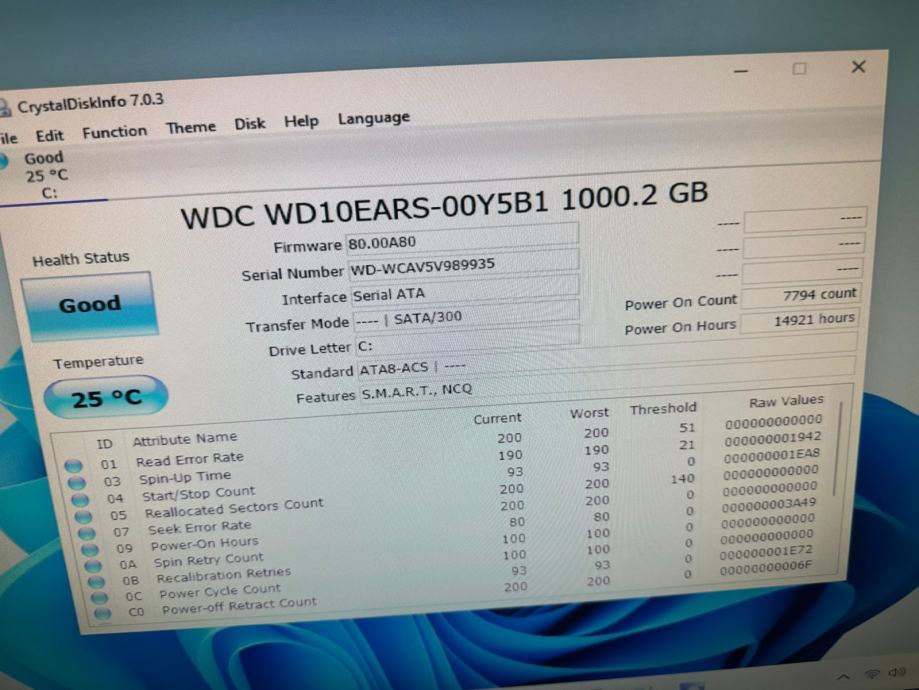Click the Serial Number field WD-WCAV5V989935
This screenshot has height=690, width=919.
pyautogui.click(x=464, y=262)
